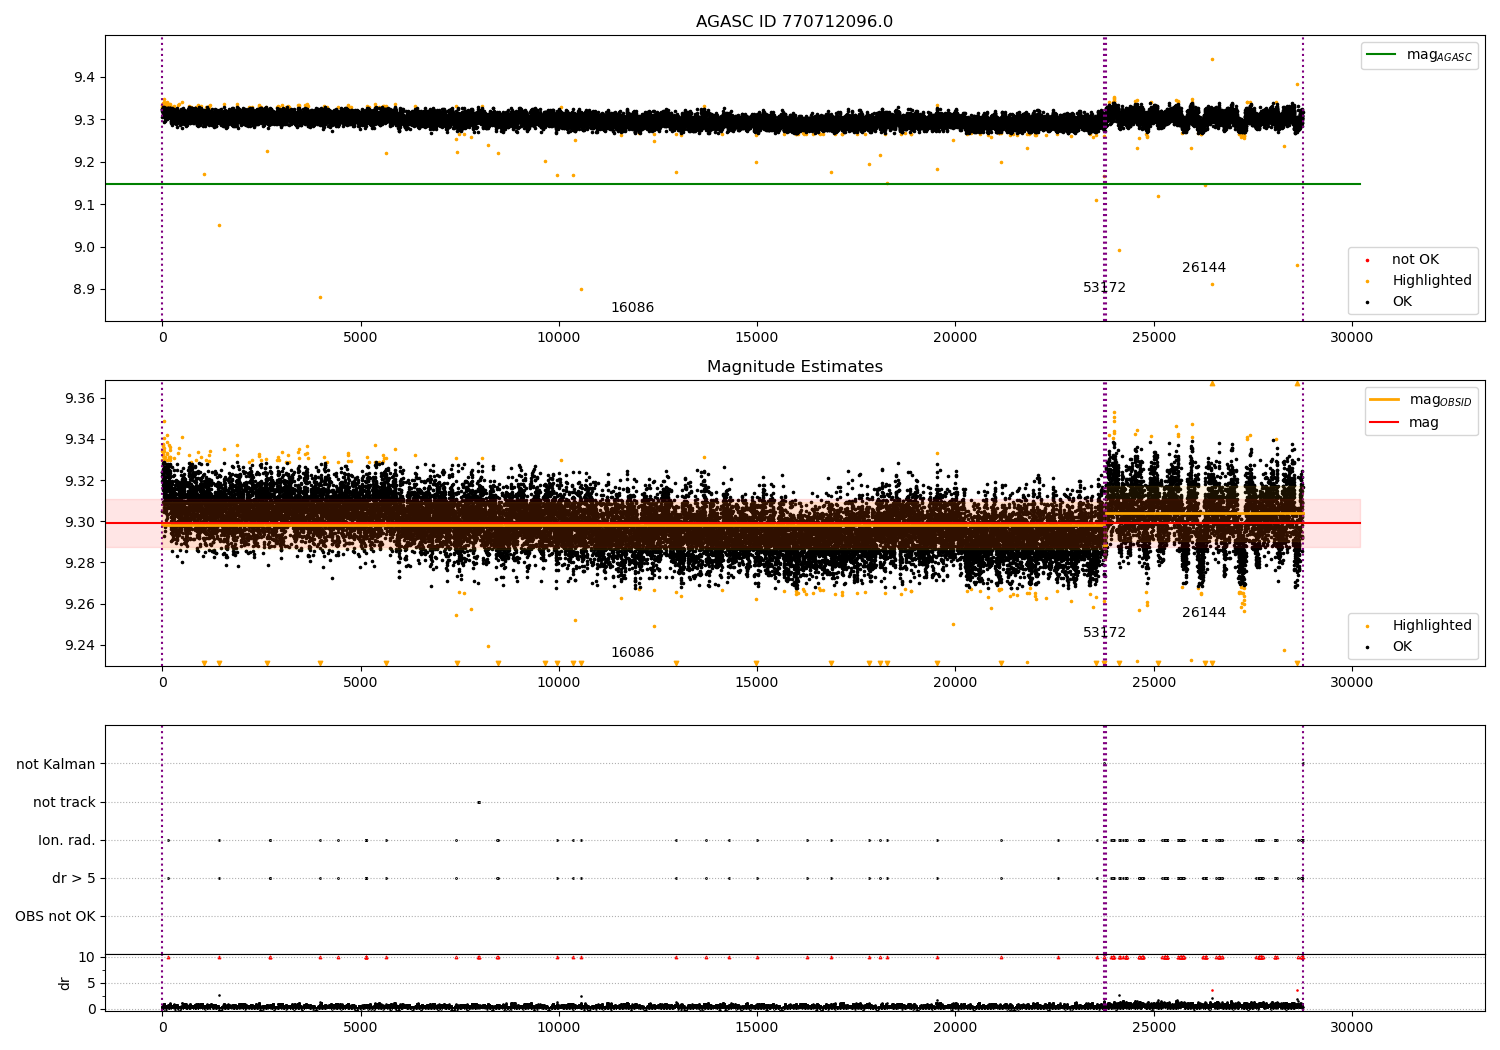Click 'Highlighted' in the top panel legend

point(1432,281)
